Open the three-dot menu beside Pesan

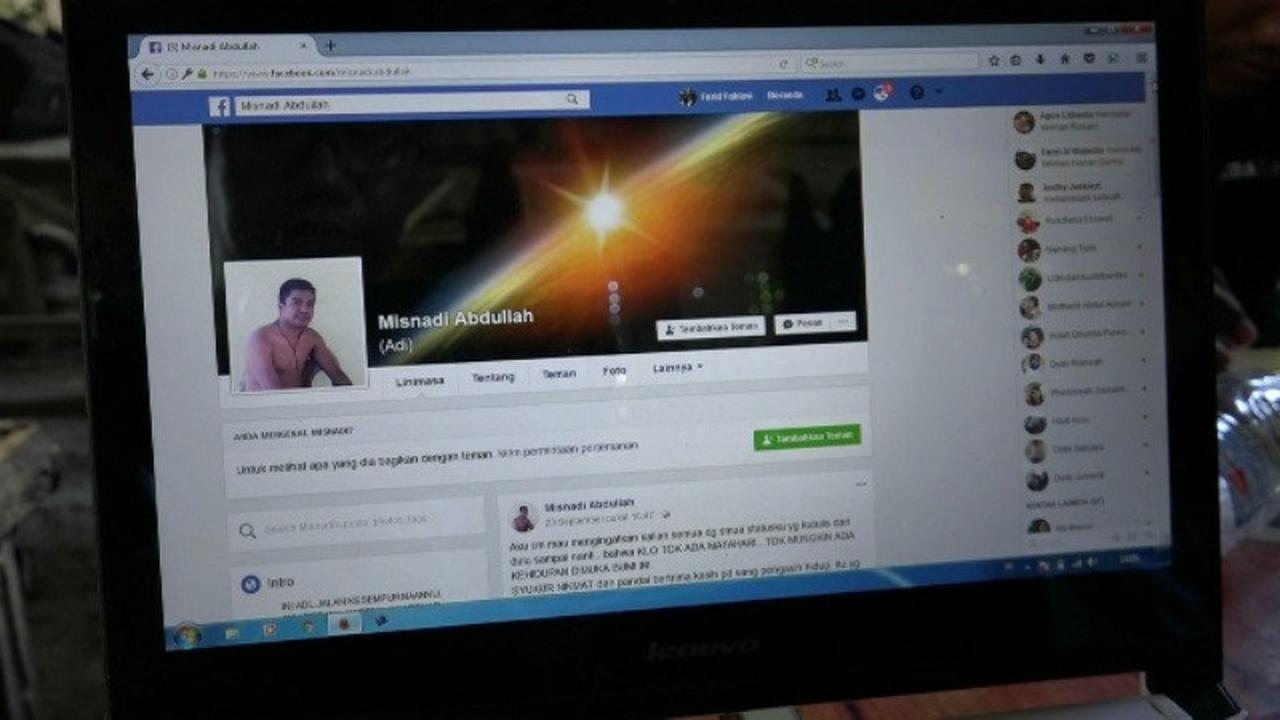pyautogui.click(x=843, y=322)
